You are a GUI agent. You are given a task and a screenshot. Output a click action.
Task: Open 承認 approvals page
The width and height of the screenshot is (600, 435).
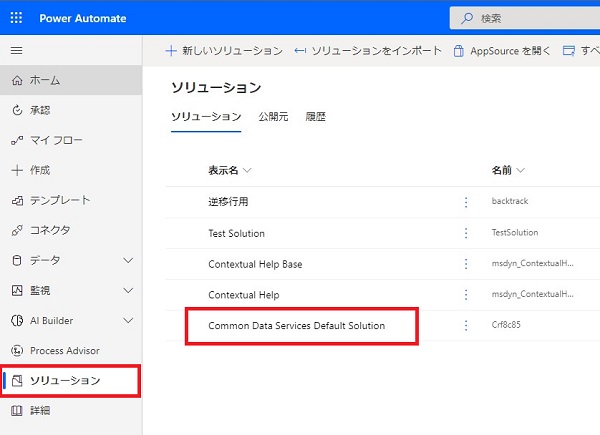pyautogui.click(x=71, y=110)
